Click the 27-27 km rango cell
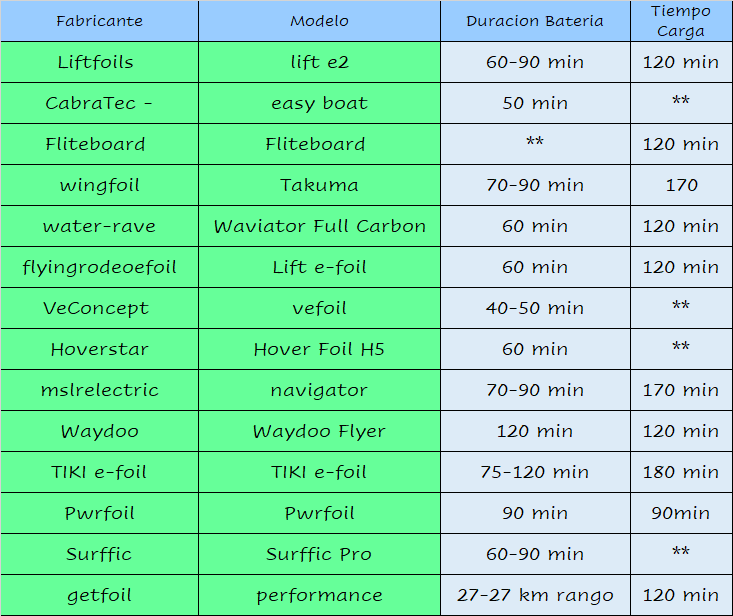Image resolution: width=733 pixels, height=616 pixels. pos(535,595)
